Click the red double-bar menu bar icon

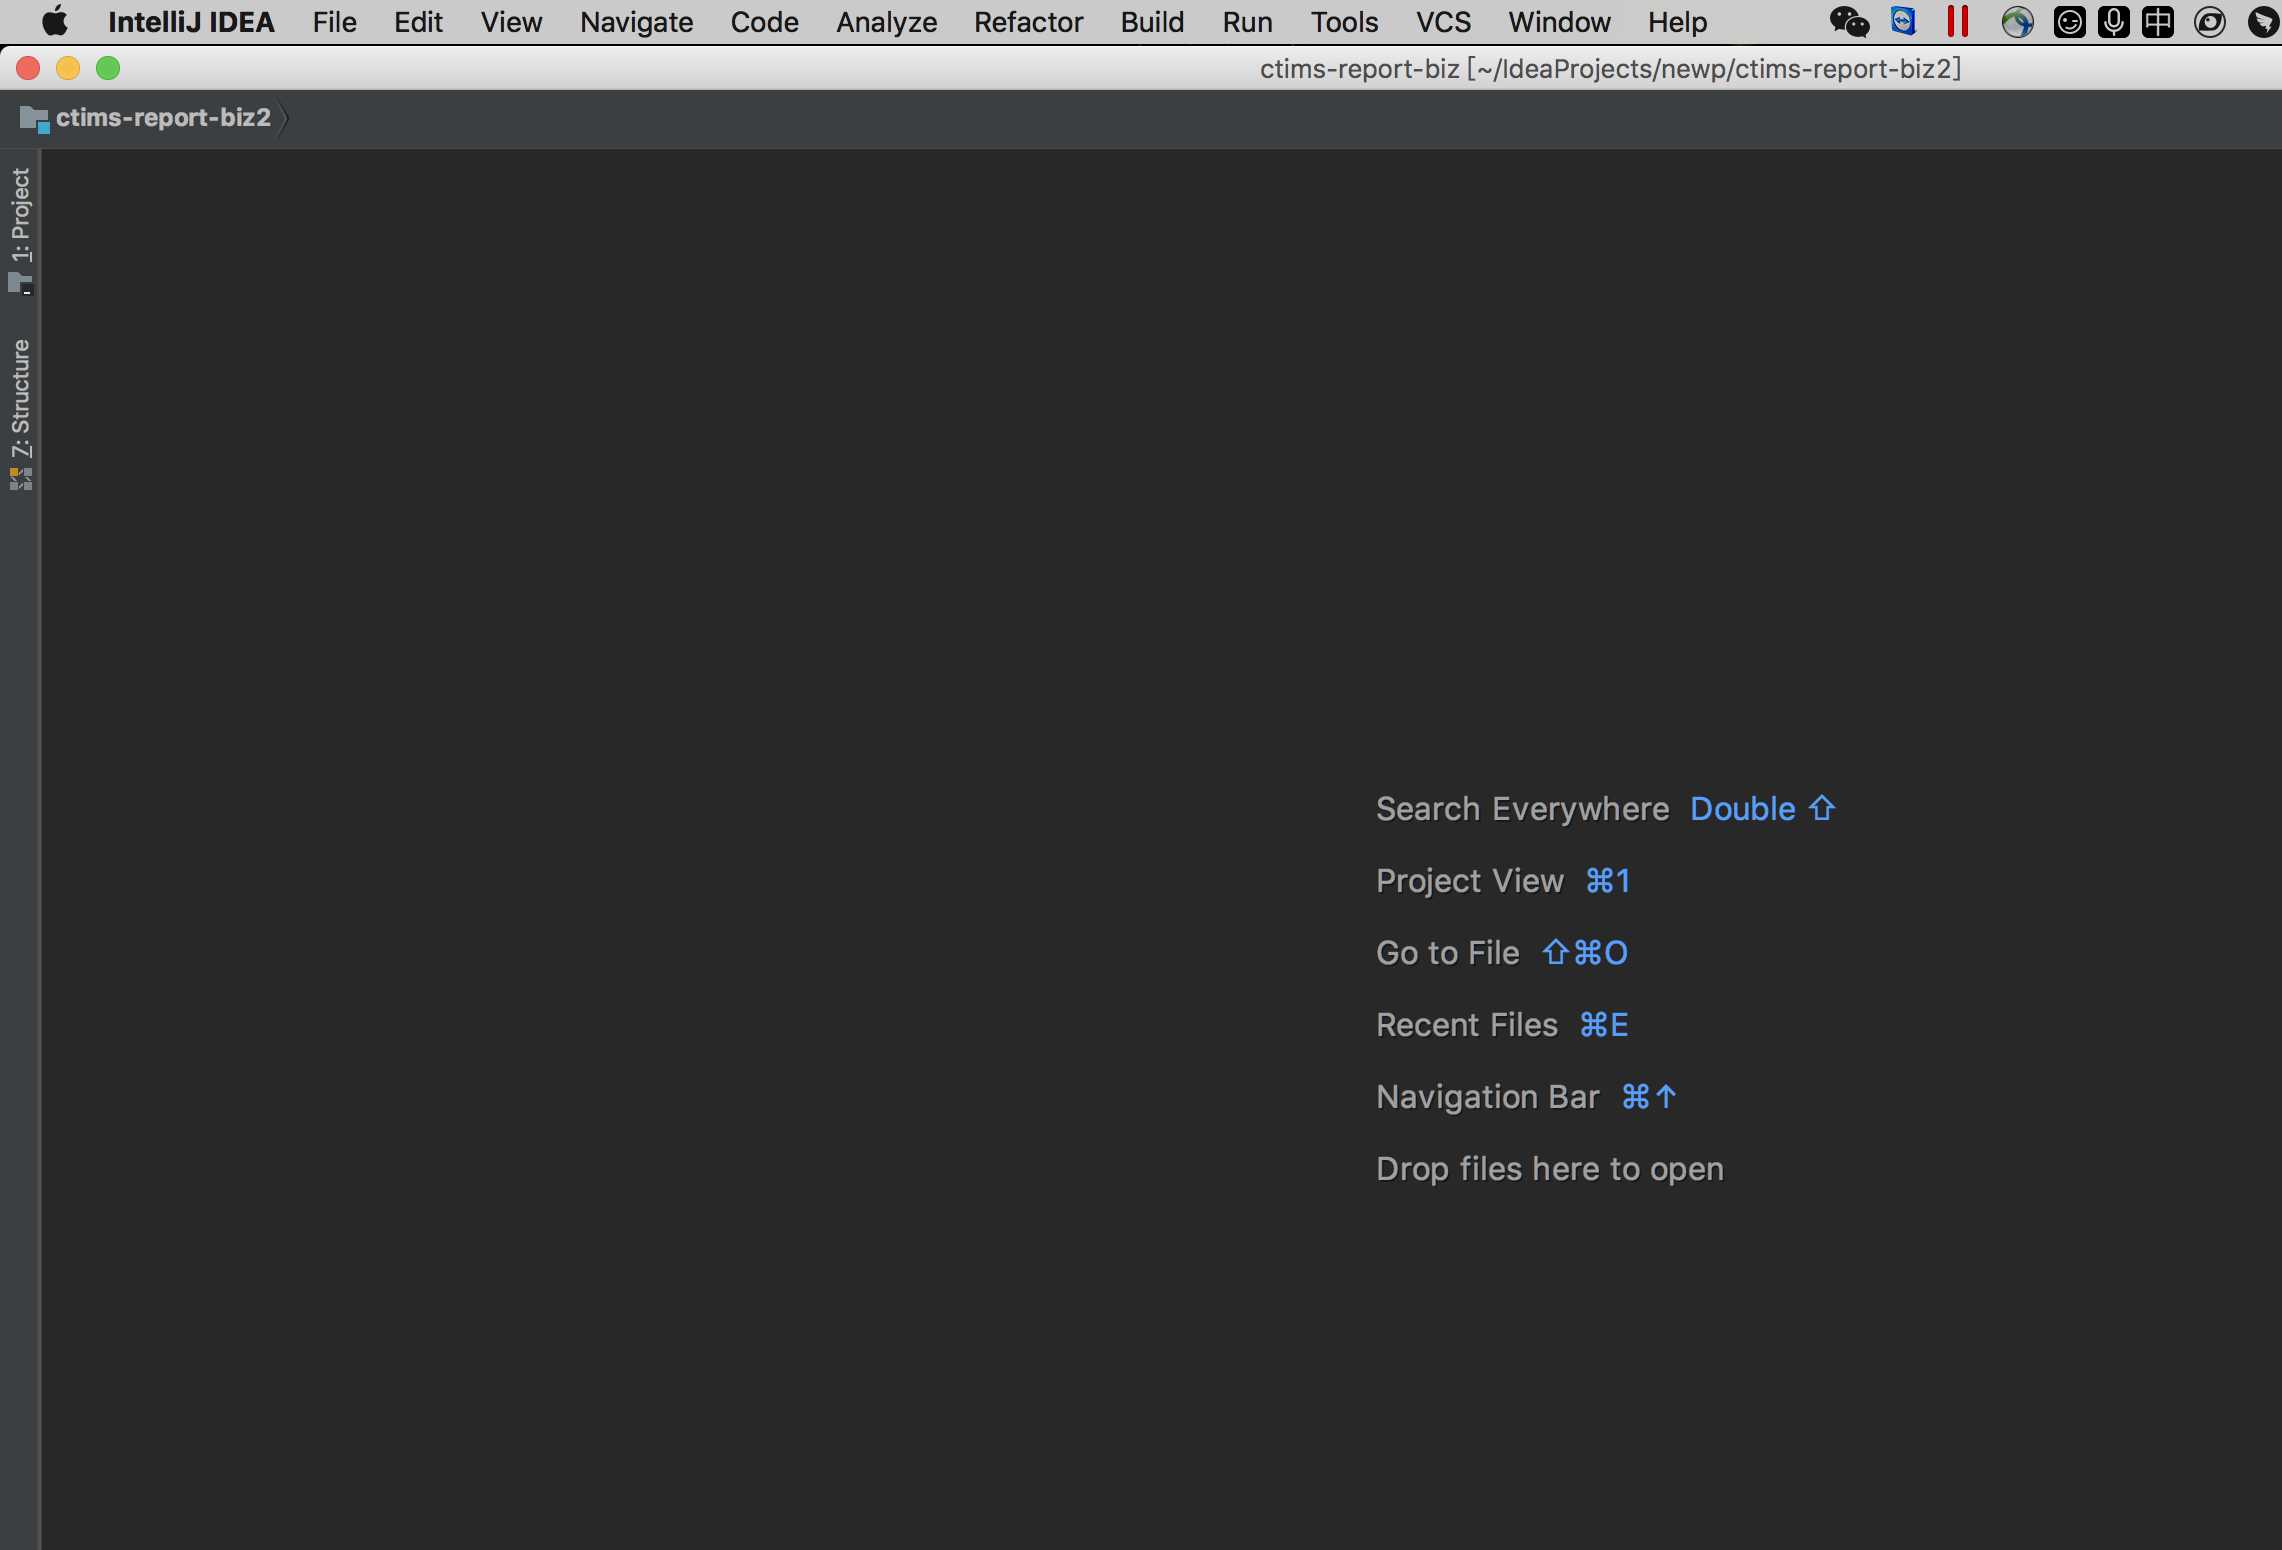click(x=1958, y=21)
